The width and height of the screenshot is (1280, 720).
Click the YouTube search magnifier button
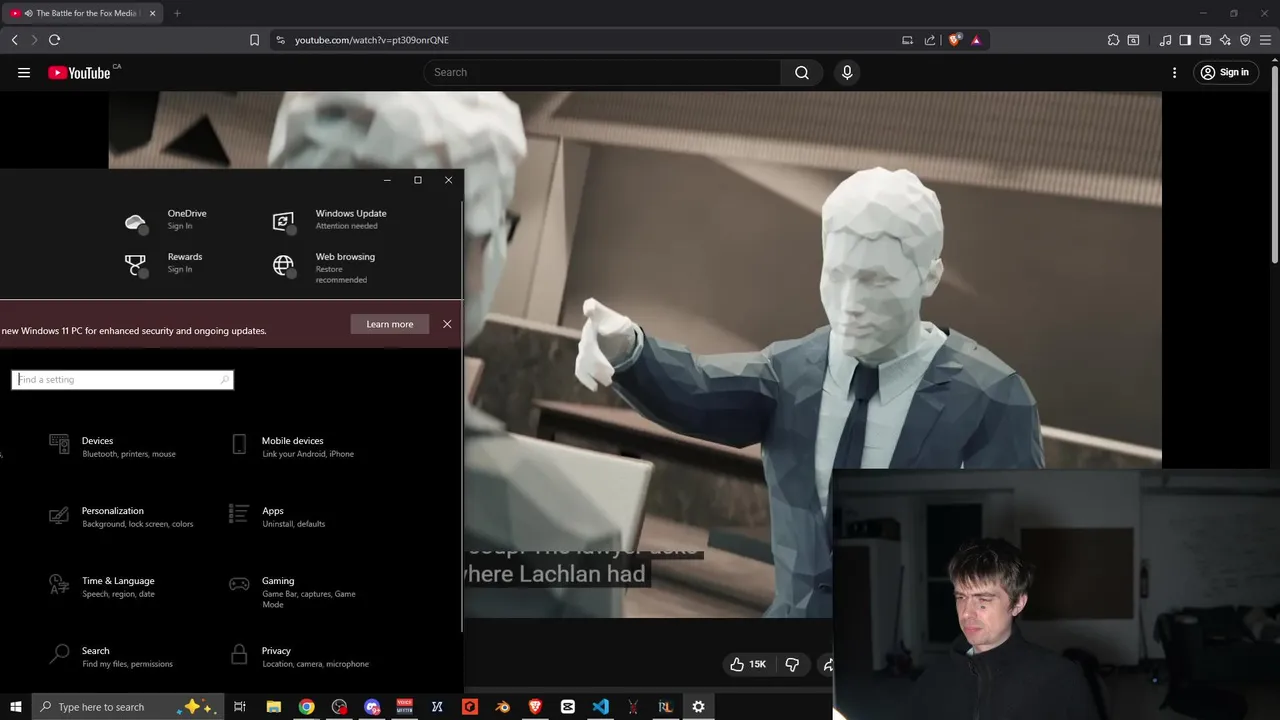pos(802,72)
